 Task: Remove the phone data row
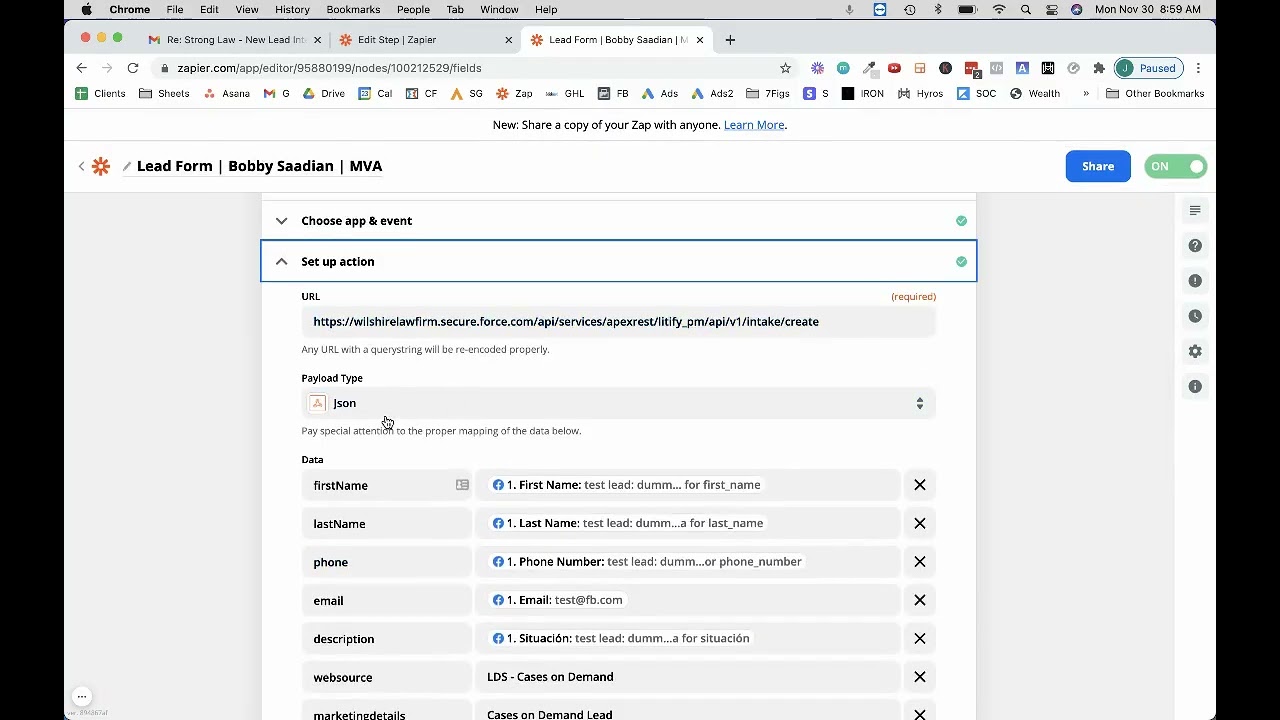pos(920,562)
